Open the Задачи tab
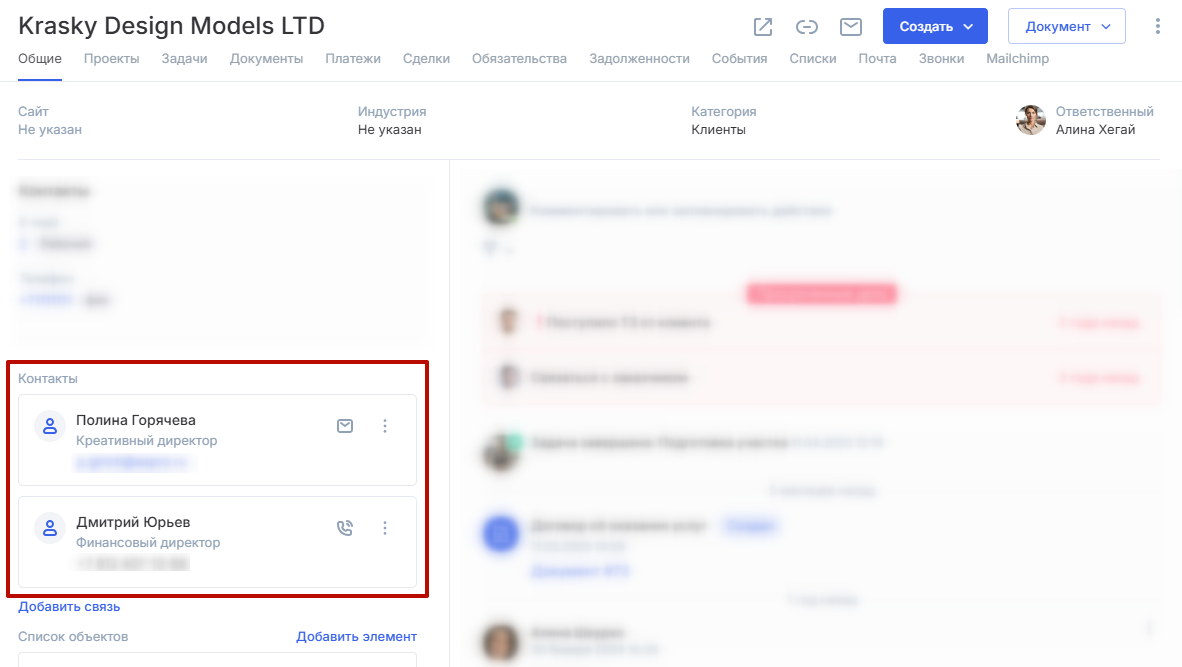 point(184,59)
